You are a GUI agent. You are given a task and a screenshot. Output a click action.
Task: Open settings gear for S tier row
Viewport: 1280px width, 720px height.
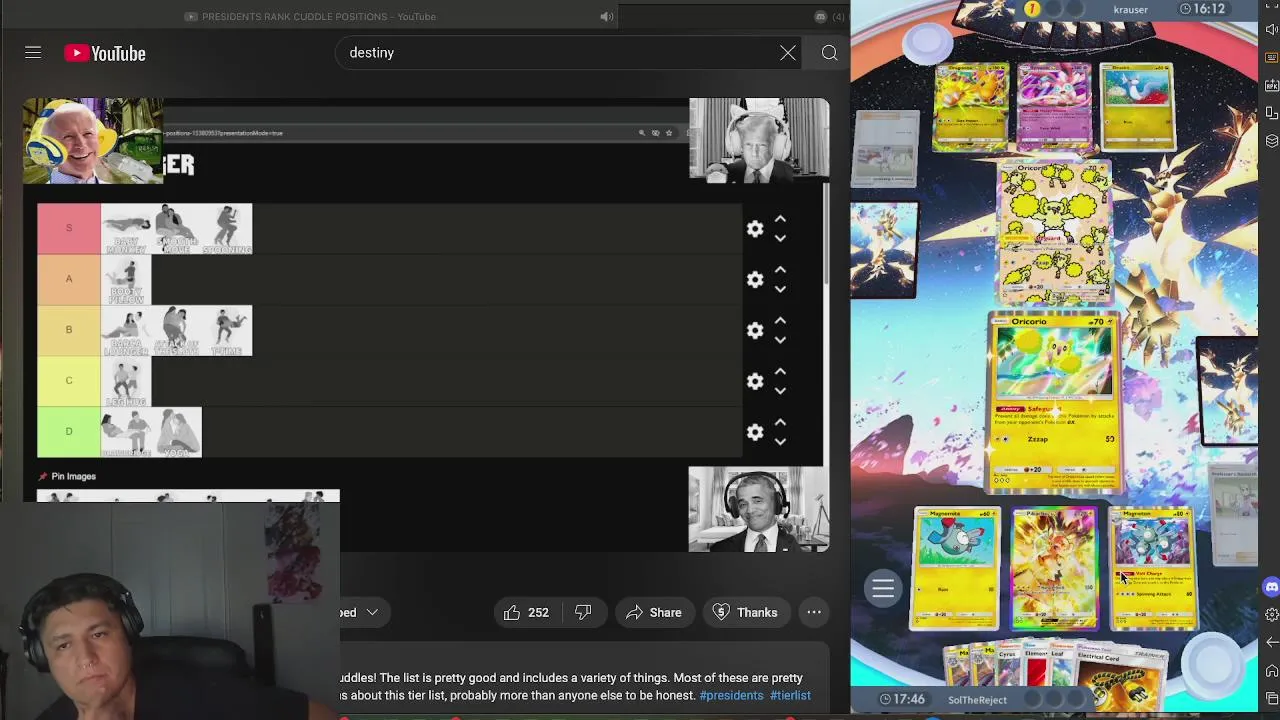click(755, 229)
